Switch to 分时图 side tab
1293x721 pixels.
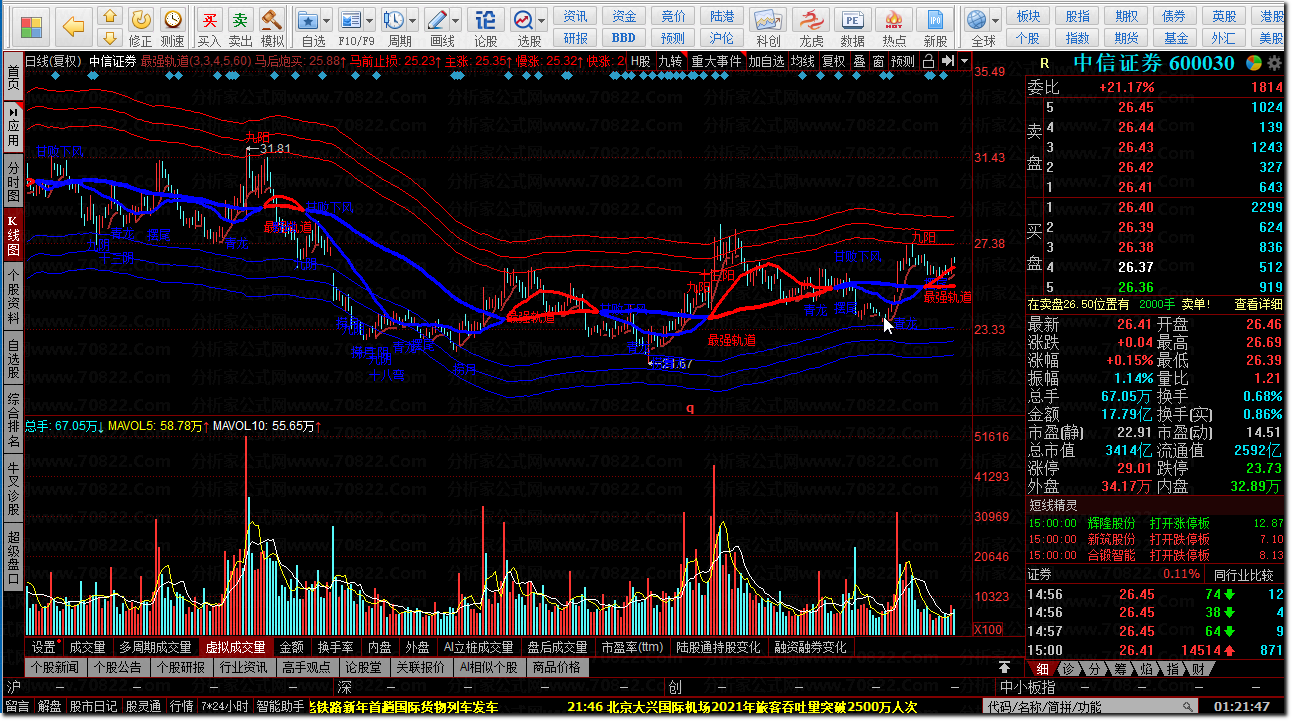pyautogui.click(x=13, y=181)
